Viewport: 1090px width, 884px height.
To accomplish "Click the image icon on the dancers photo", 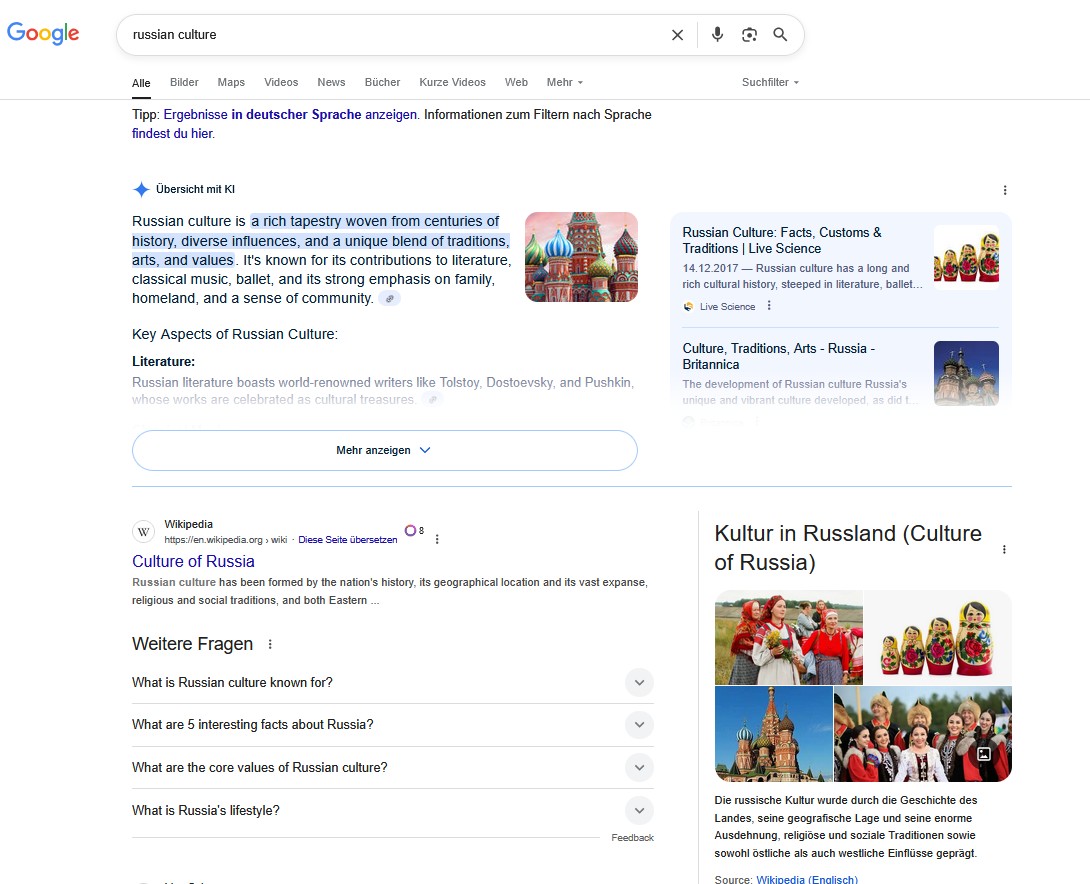I will click(x=984, y=754).
